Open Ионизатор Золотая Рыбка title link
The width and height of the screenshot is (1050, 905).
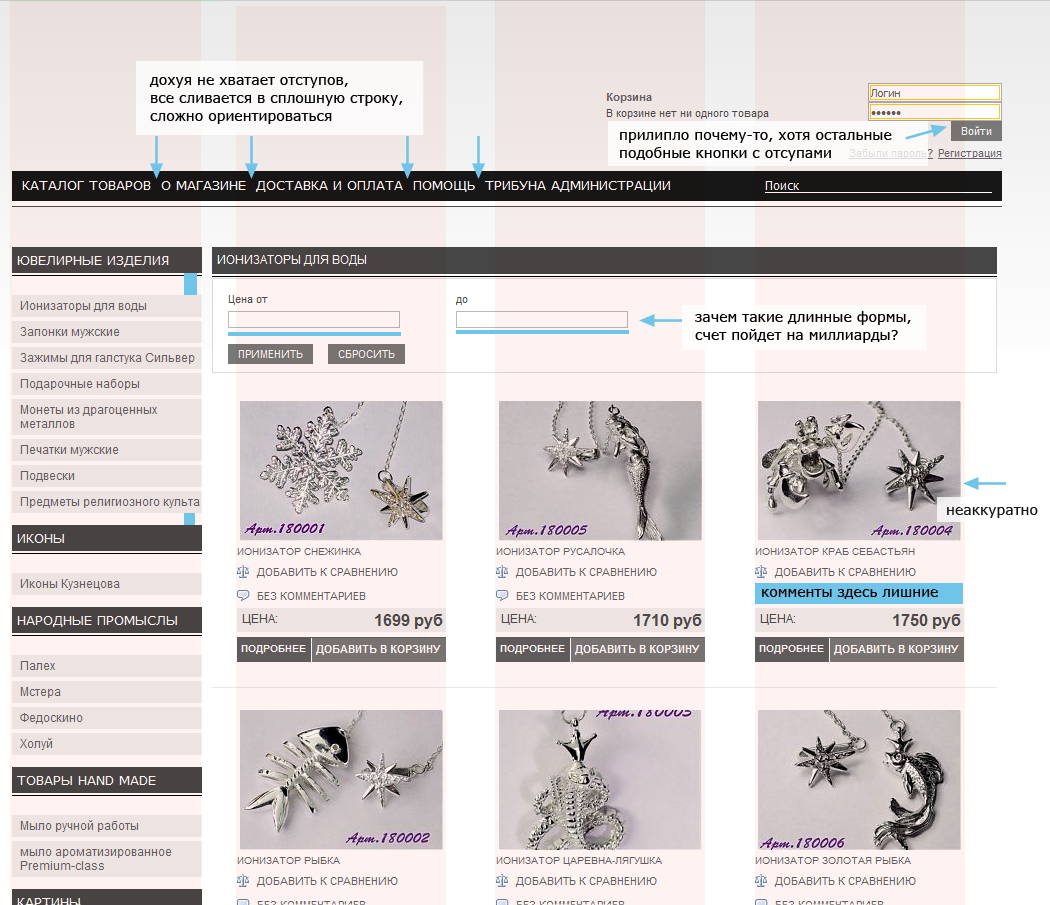(x=833, y=860)
